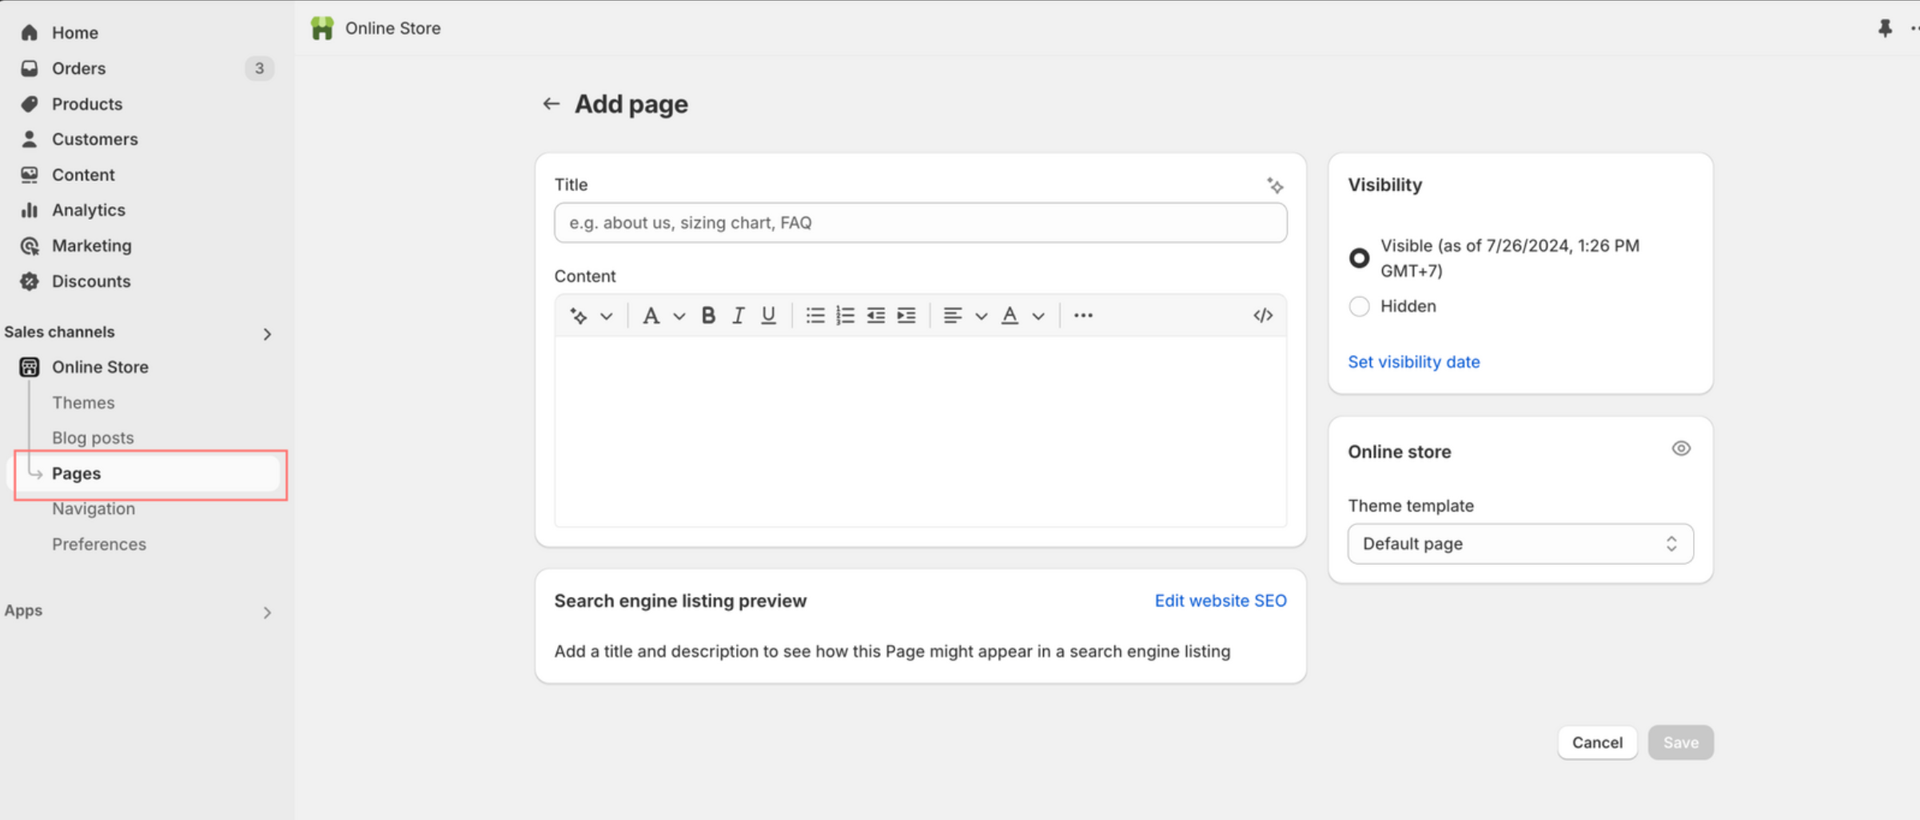1920x820 pixels.
Task: Click the AI generate sparkle icon in editor toolbar
Action: pos(578,316)
